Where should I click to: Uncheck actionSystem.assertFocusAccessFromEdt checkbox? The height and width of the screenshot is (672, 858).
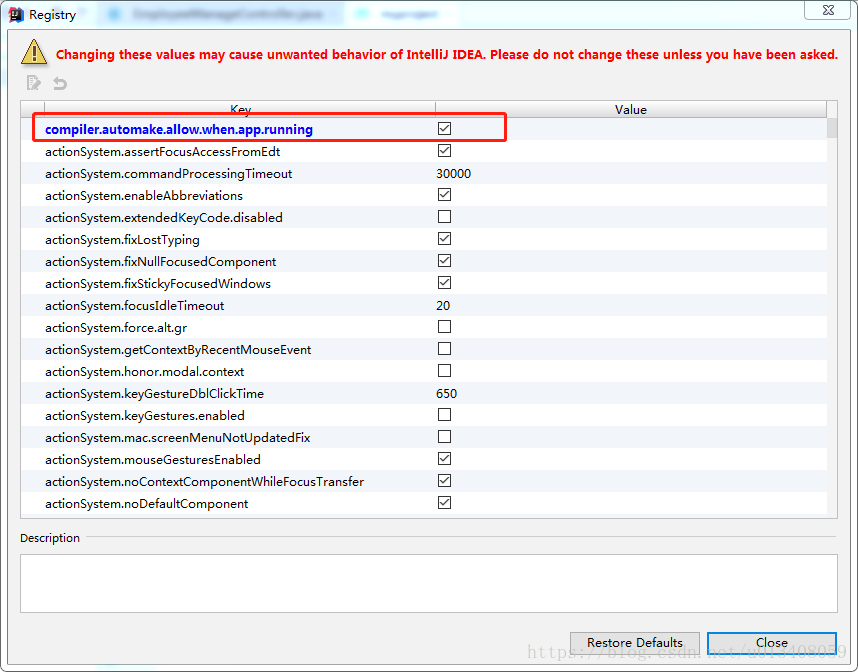[444, 150]
